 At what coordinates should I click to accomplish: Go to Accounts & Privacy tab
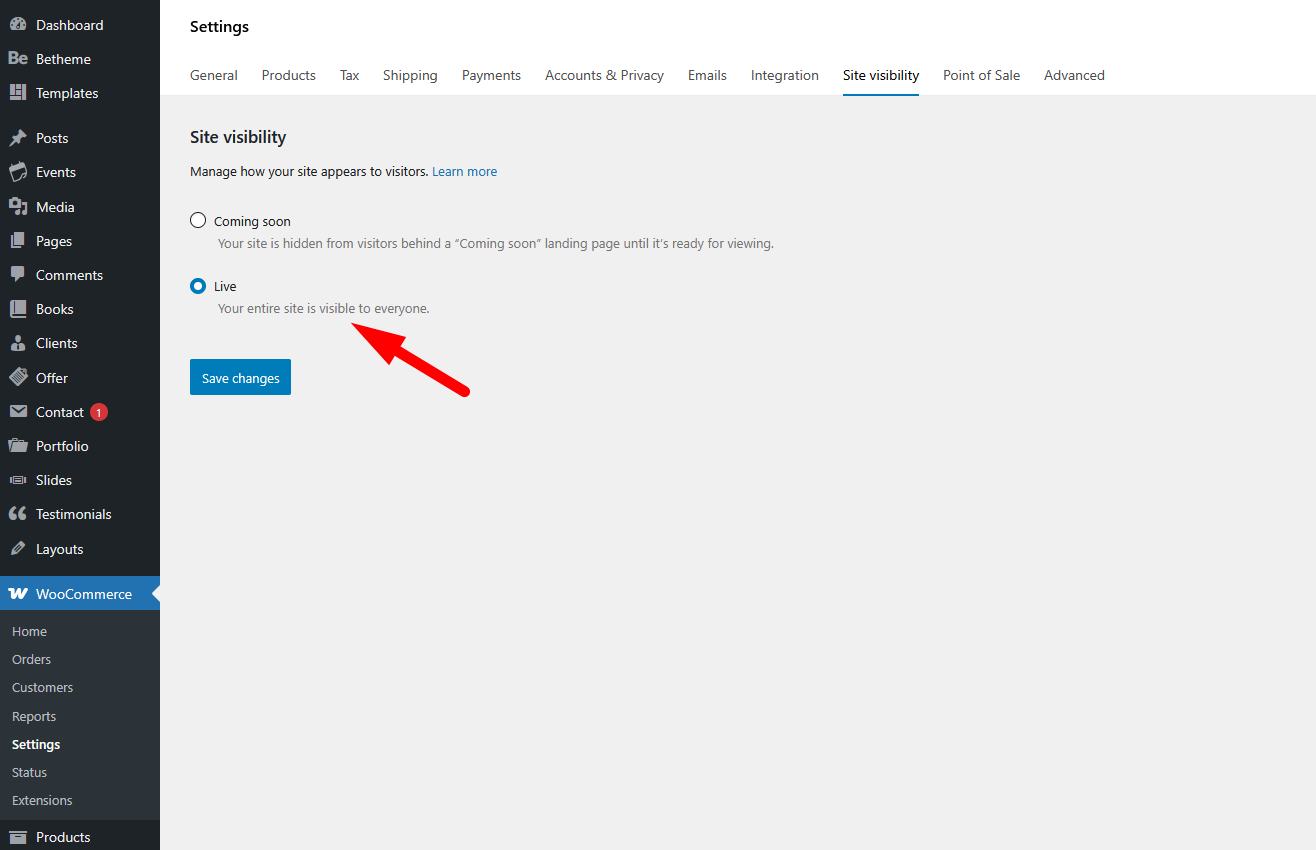[604, 75]
